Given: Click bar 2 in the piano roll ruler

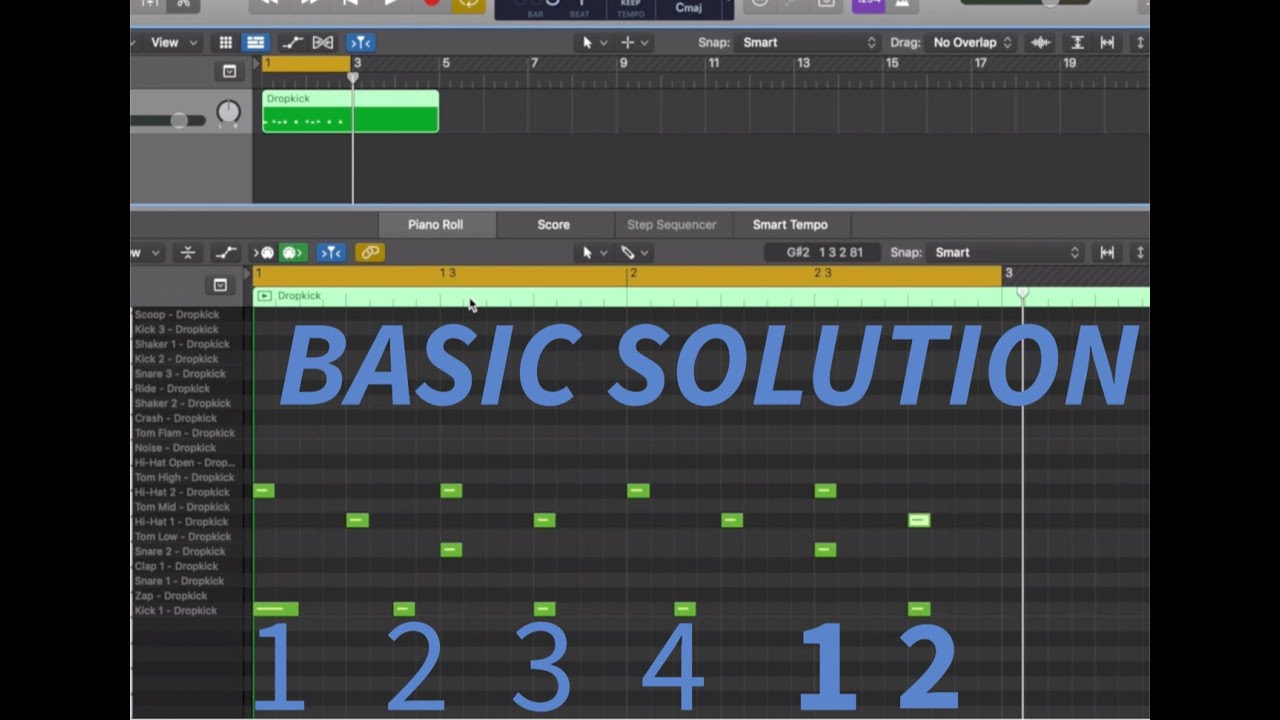Looking at the screenshot, I should (x=632, y=273).
